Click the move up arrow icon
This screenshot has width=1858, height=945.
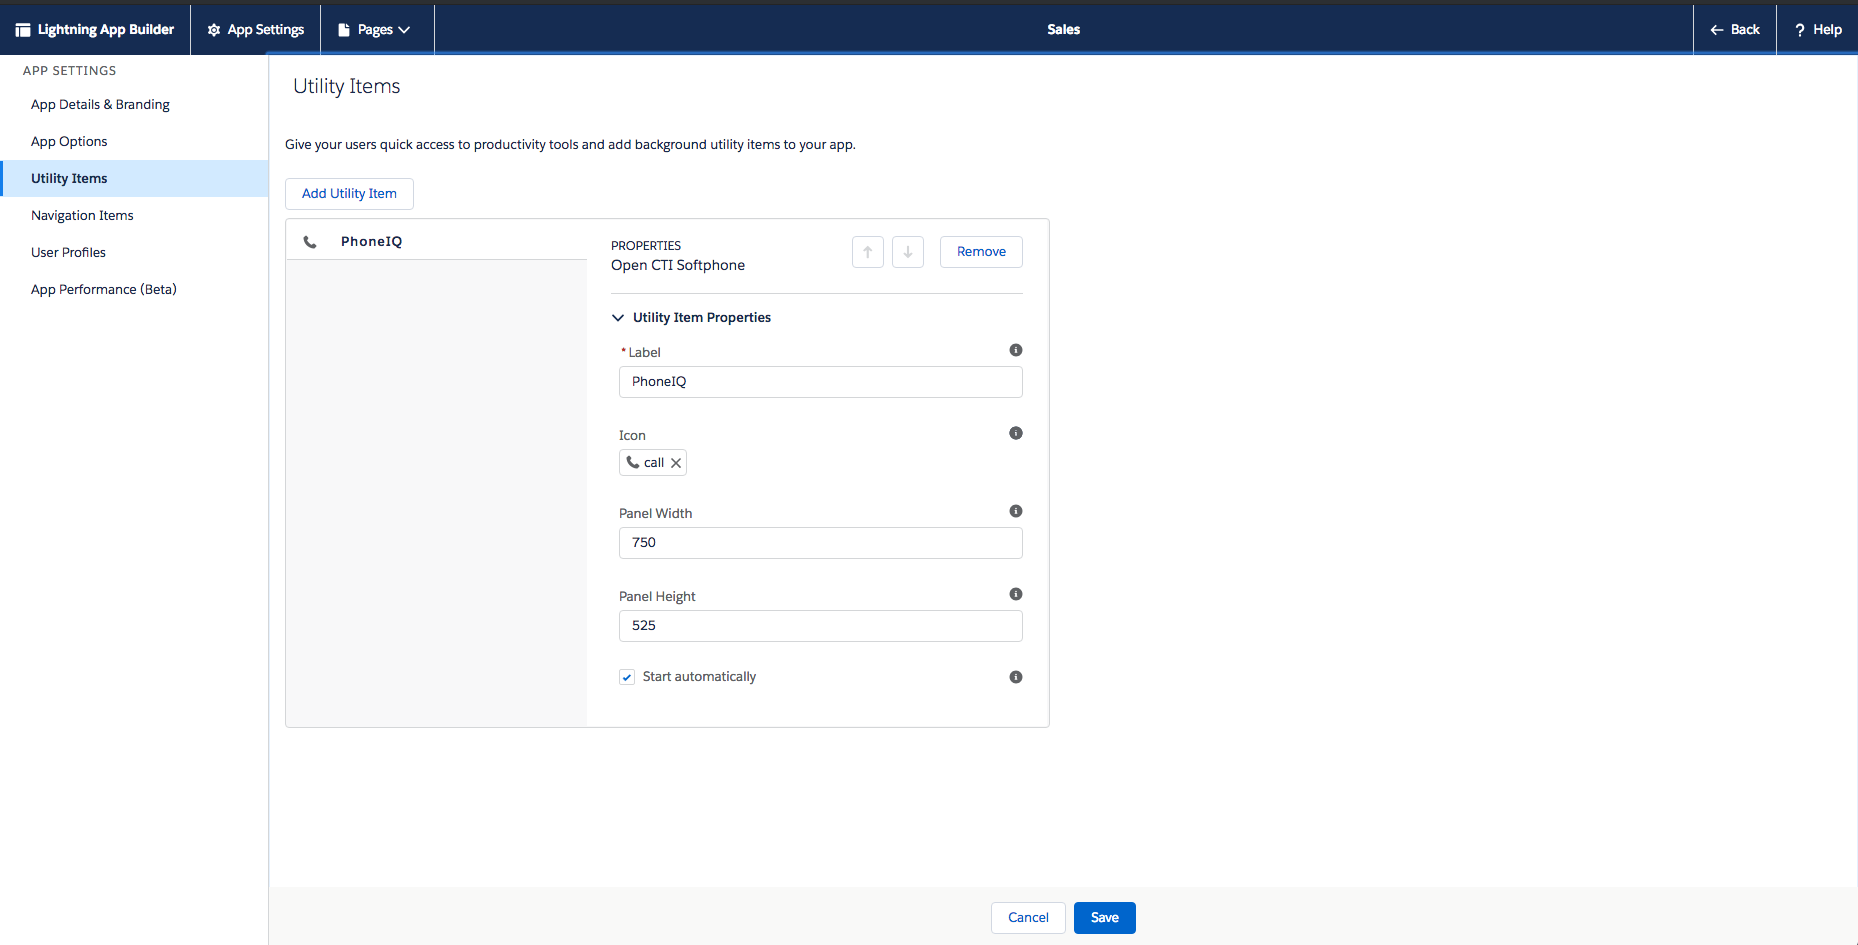(867, 252)
